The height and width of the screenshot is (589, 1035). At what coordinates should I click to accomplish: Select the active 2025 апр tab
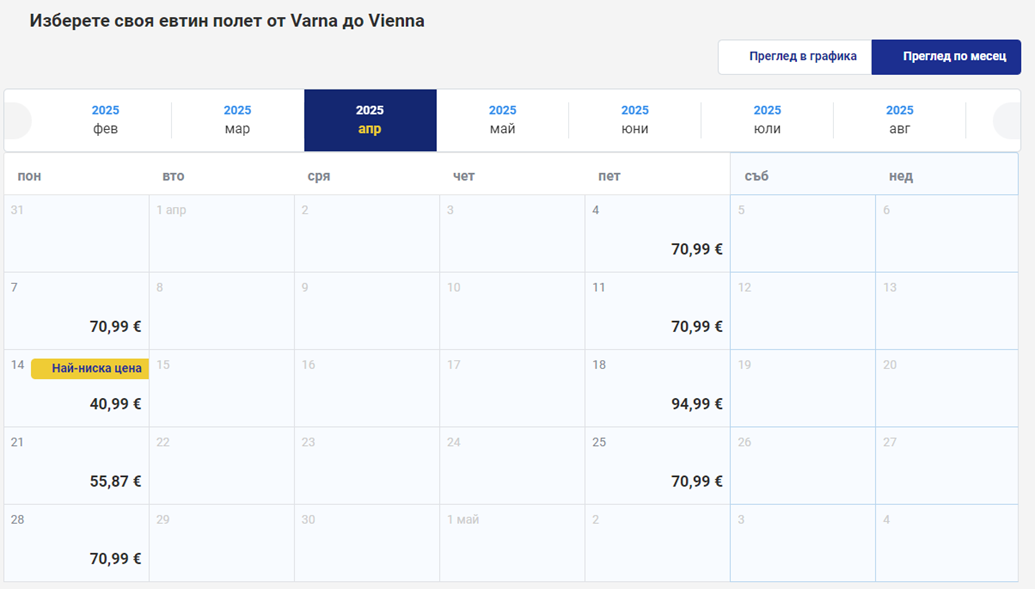(370, 120)
